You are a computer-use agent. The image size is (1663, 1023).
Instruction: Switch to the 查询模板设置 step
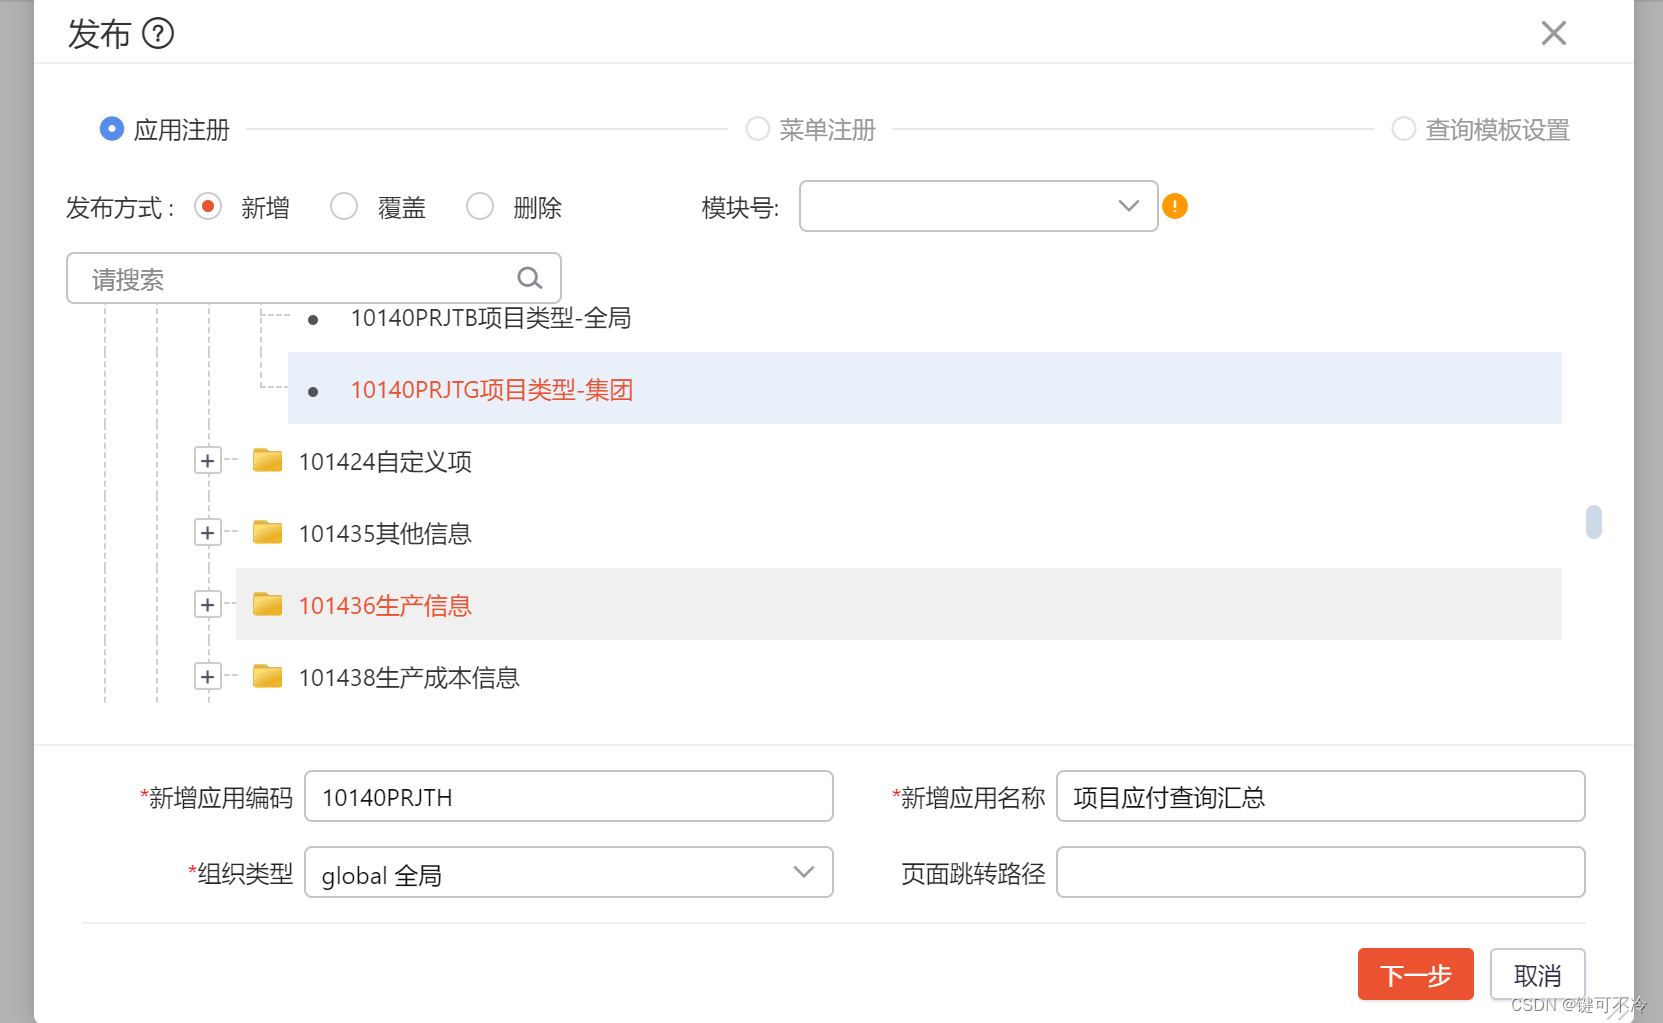click(1403, 129)
